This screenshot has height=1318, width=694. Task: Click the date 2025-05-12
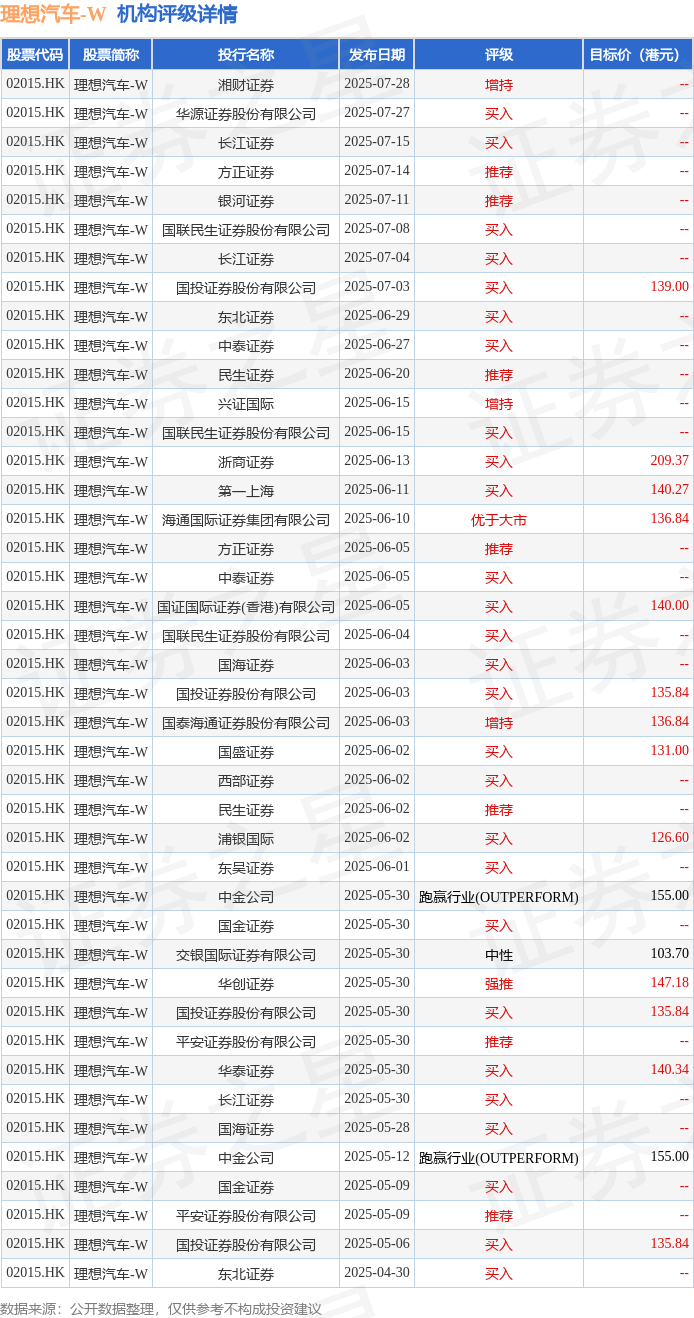pos(377,1157)
